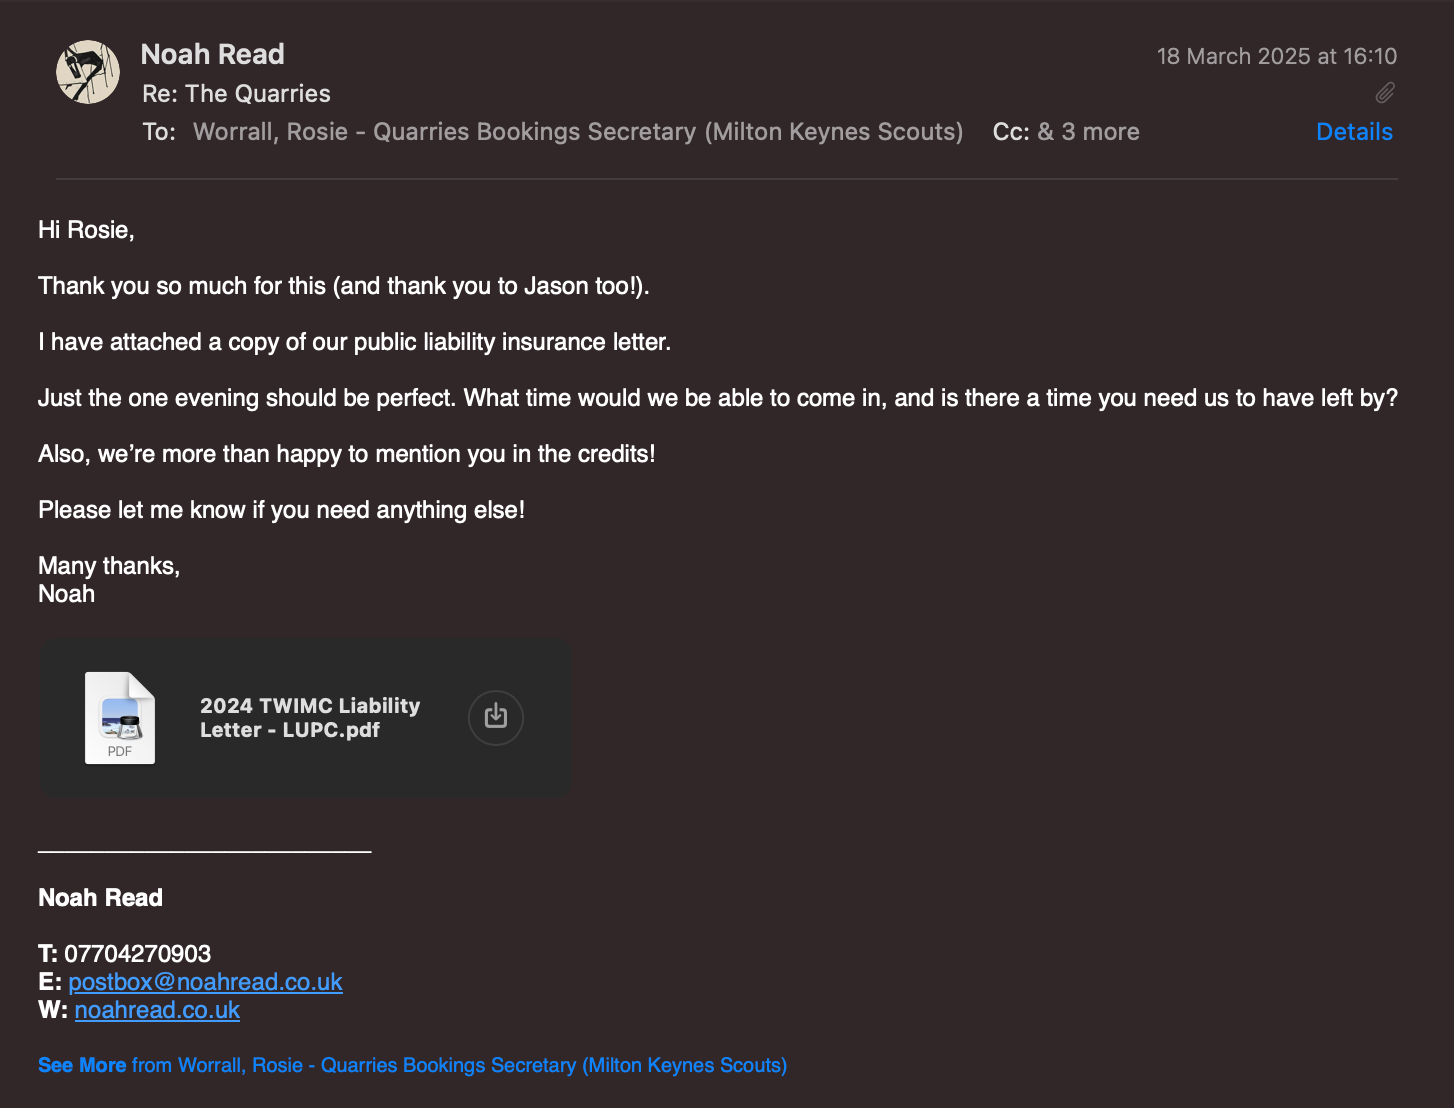Select the Rosie Worrall recipient in To field
The width and height of the screenshot is (1454, 1108).
coord(578,132)
